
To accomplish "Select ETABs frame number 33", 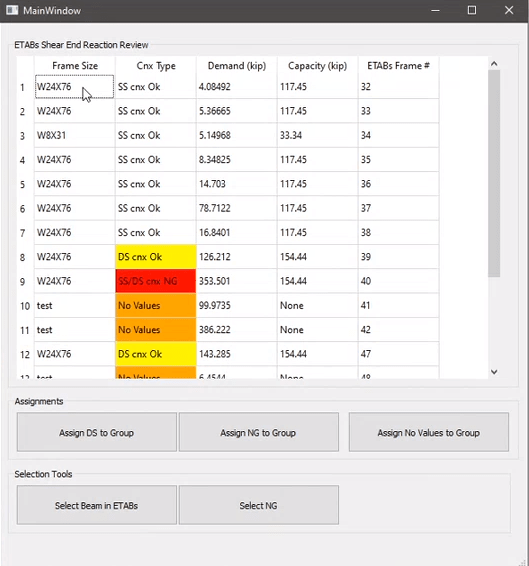I will (399, 111).
